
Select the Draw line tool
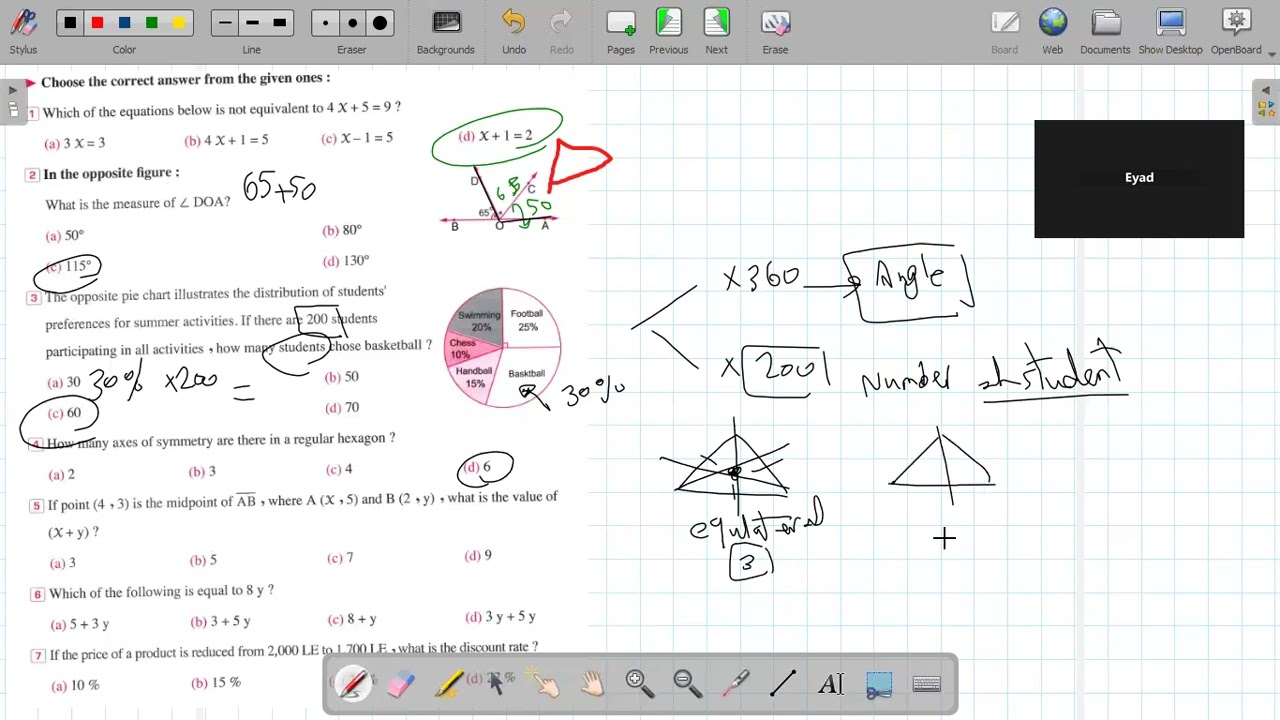(784, 684)
